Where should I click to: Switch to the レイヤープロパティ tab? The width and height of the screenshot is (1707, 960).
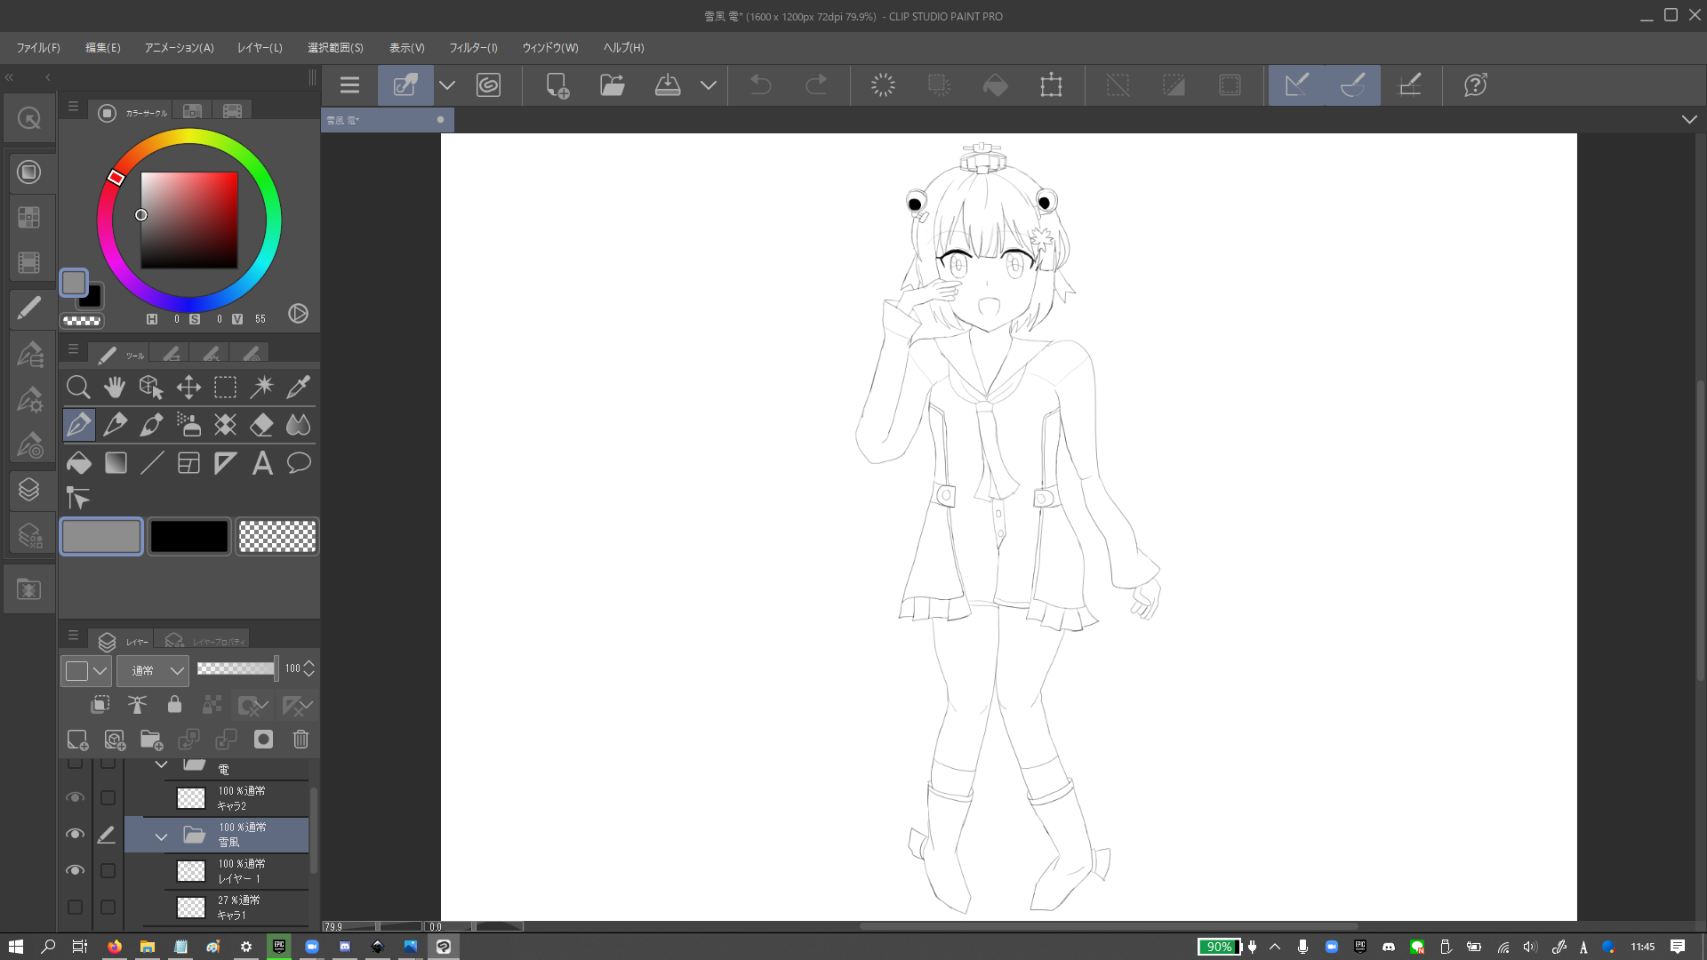[x=206, y=641]
